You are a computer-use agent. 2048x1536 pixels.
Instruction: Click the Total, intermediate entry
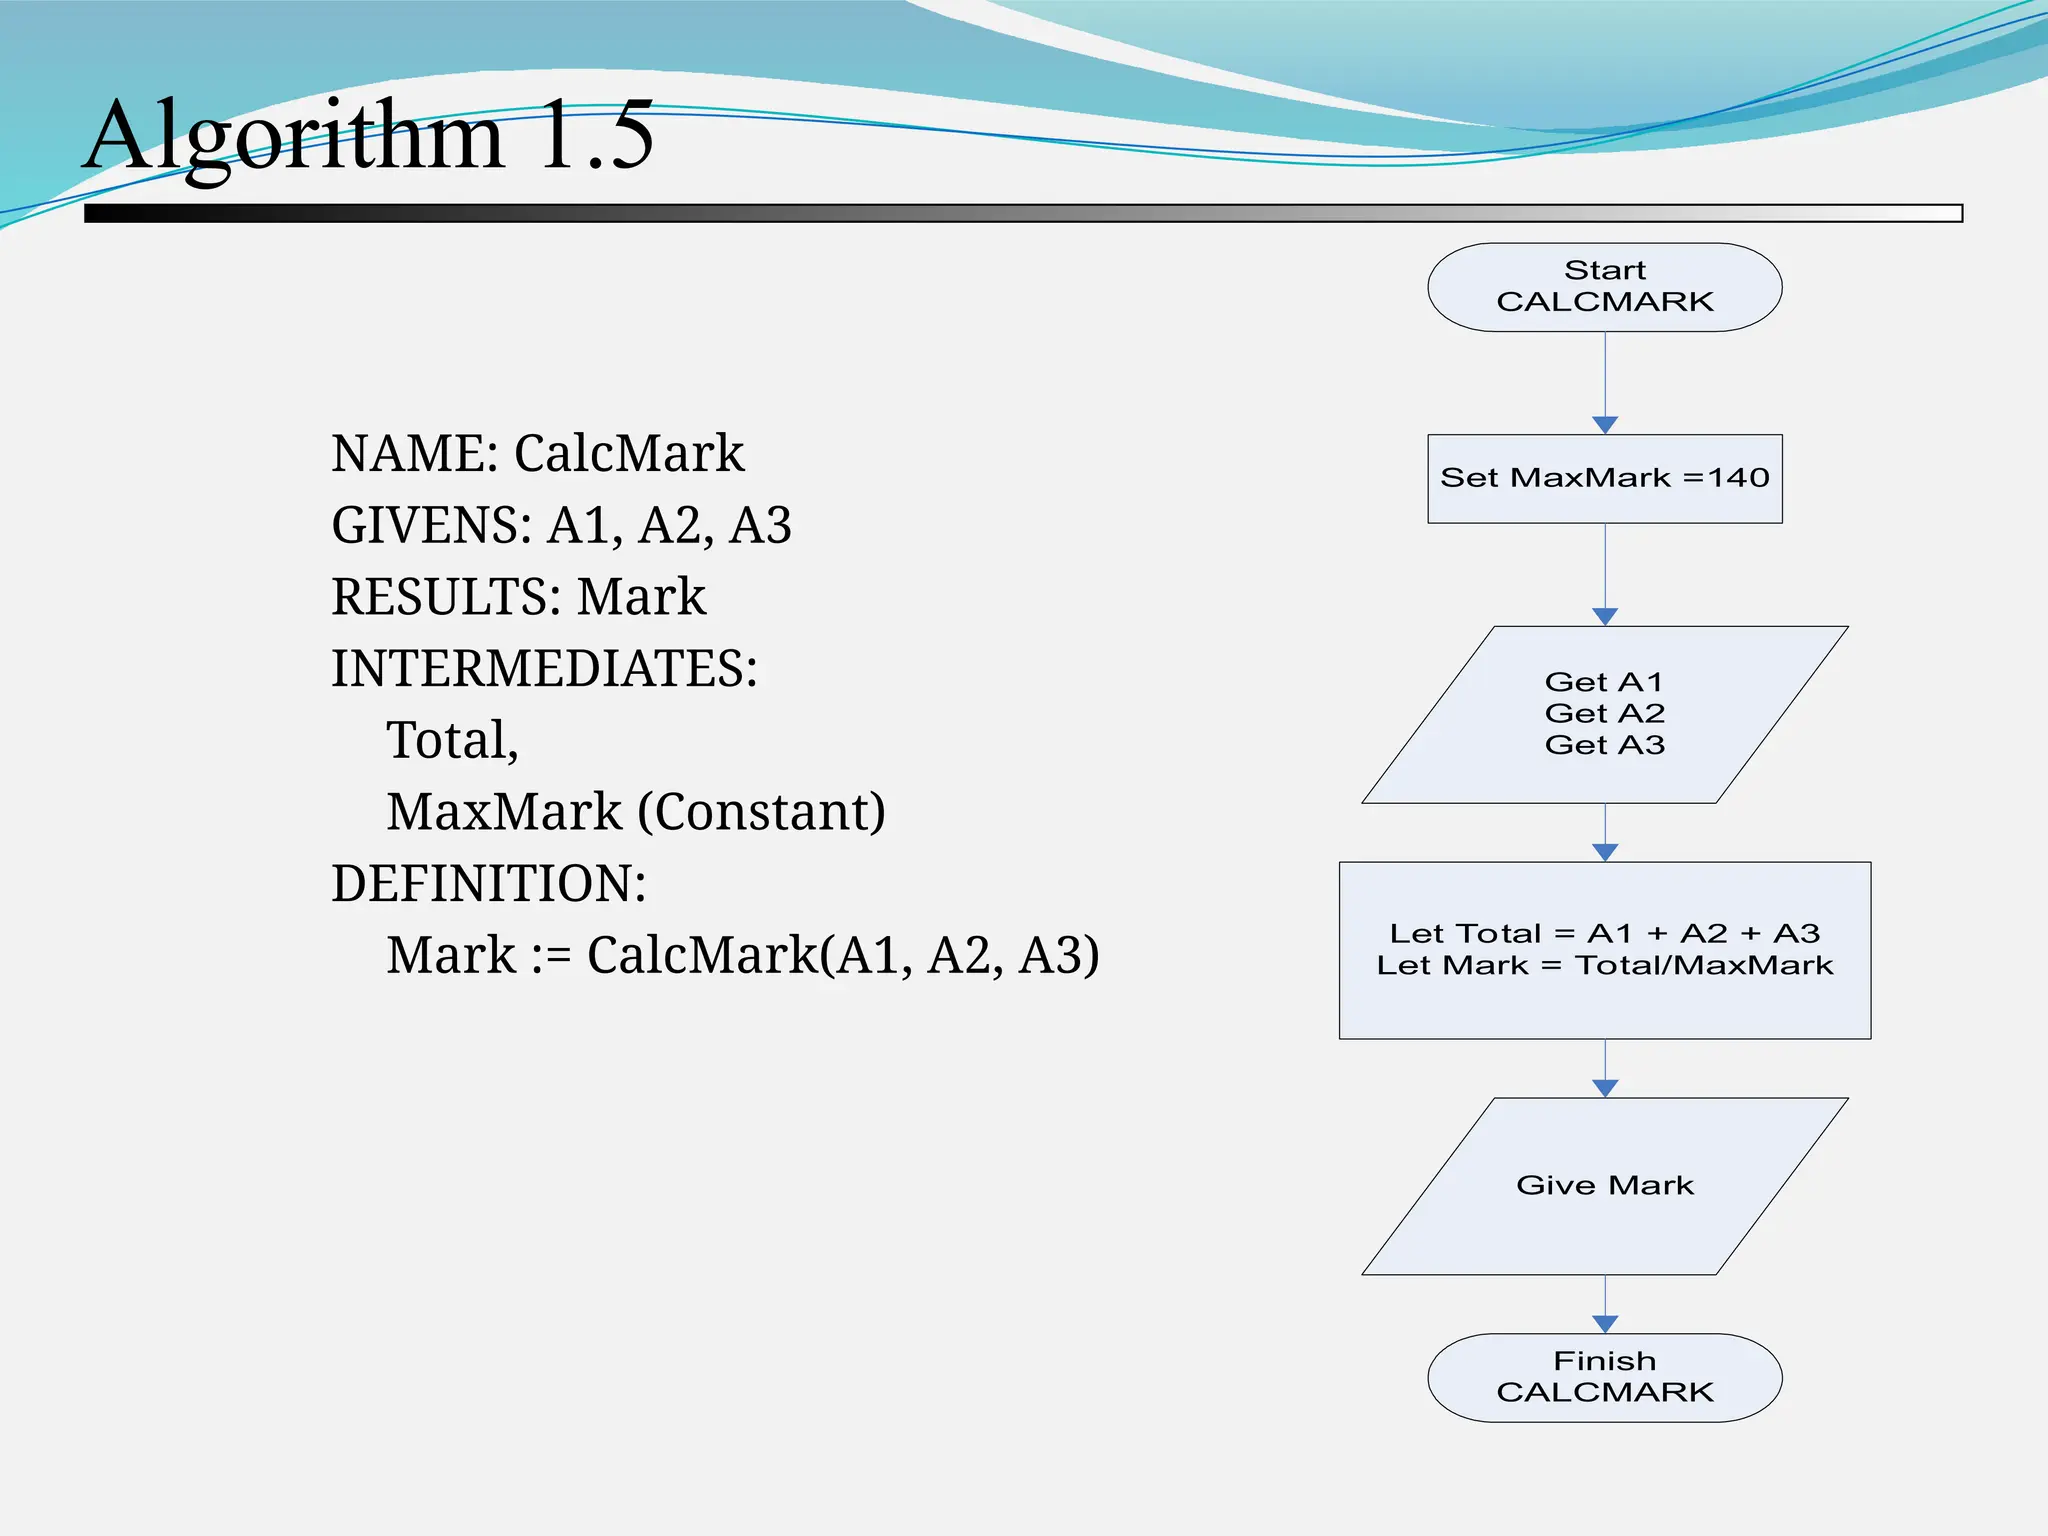452,741
